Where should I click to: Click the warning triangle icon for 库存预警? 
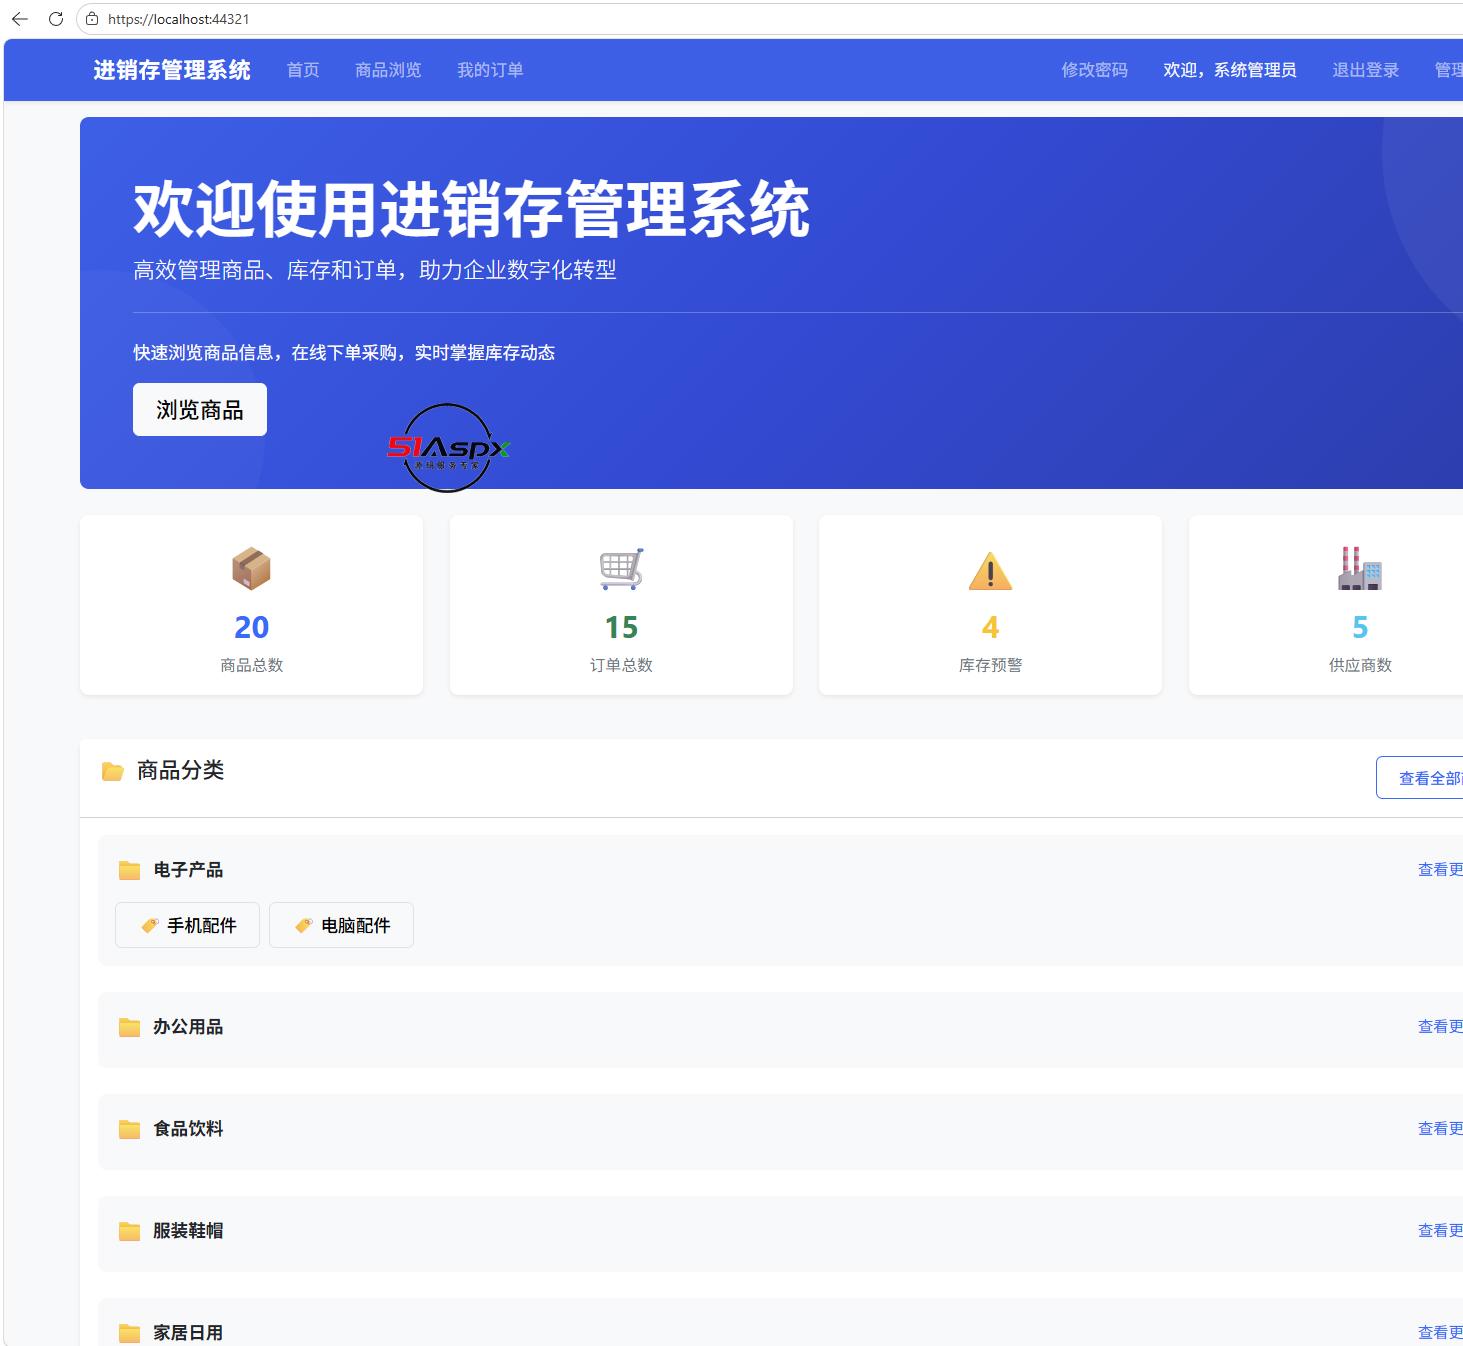[991, 570]
